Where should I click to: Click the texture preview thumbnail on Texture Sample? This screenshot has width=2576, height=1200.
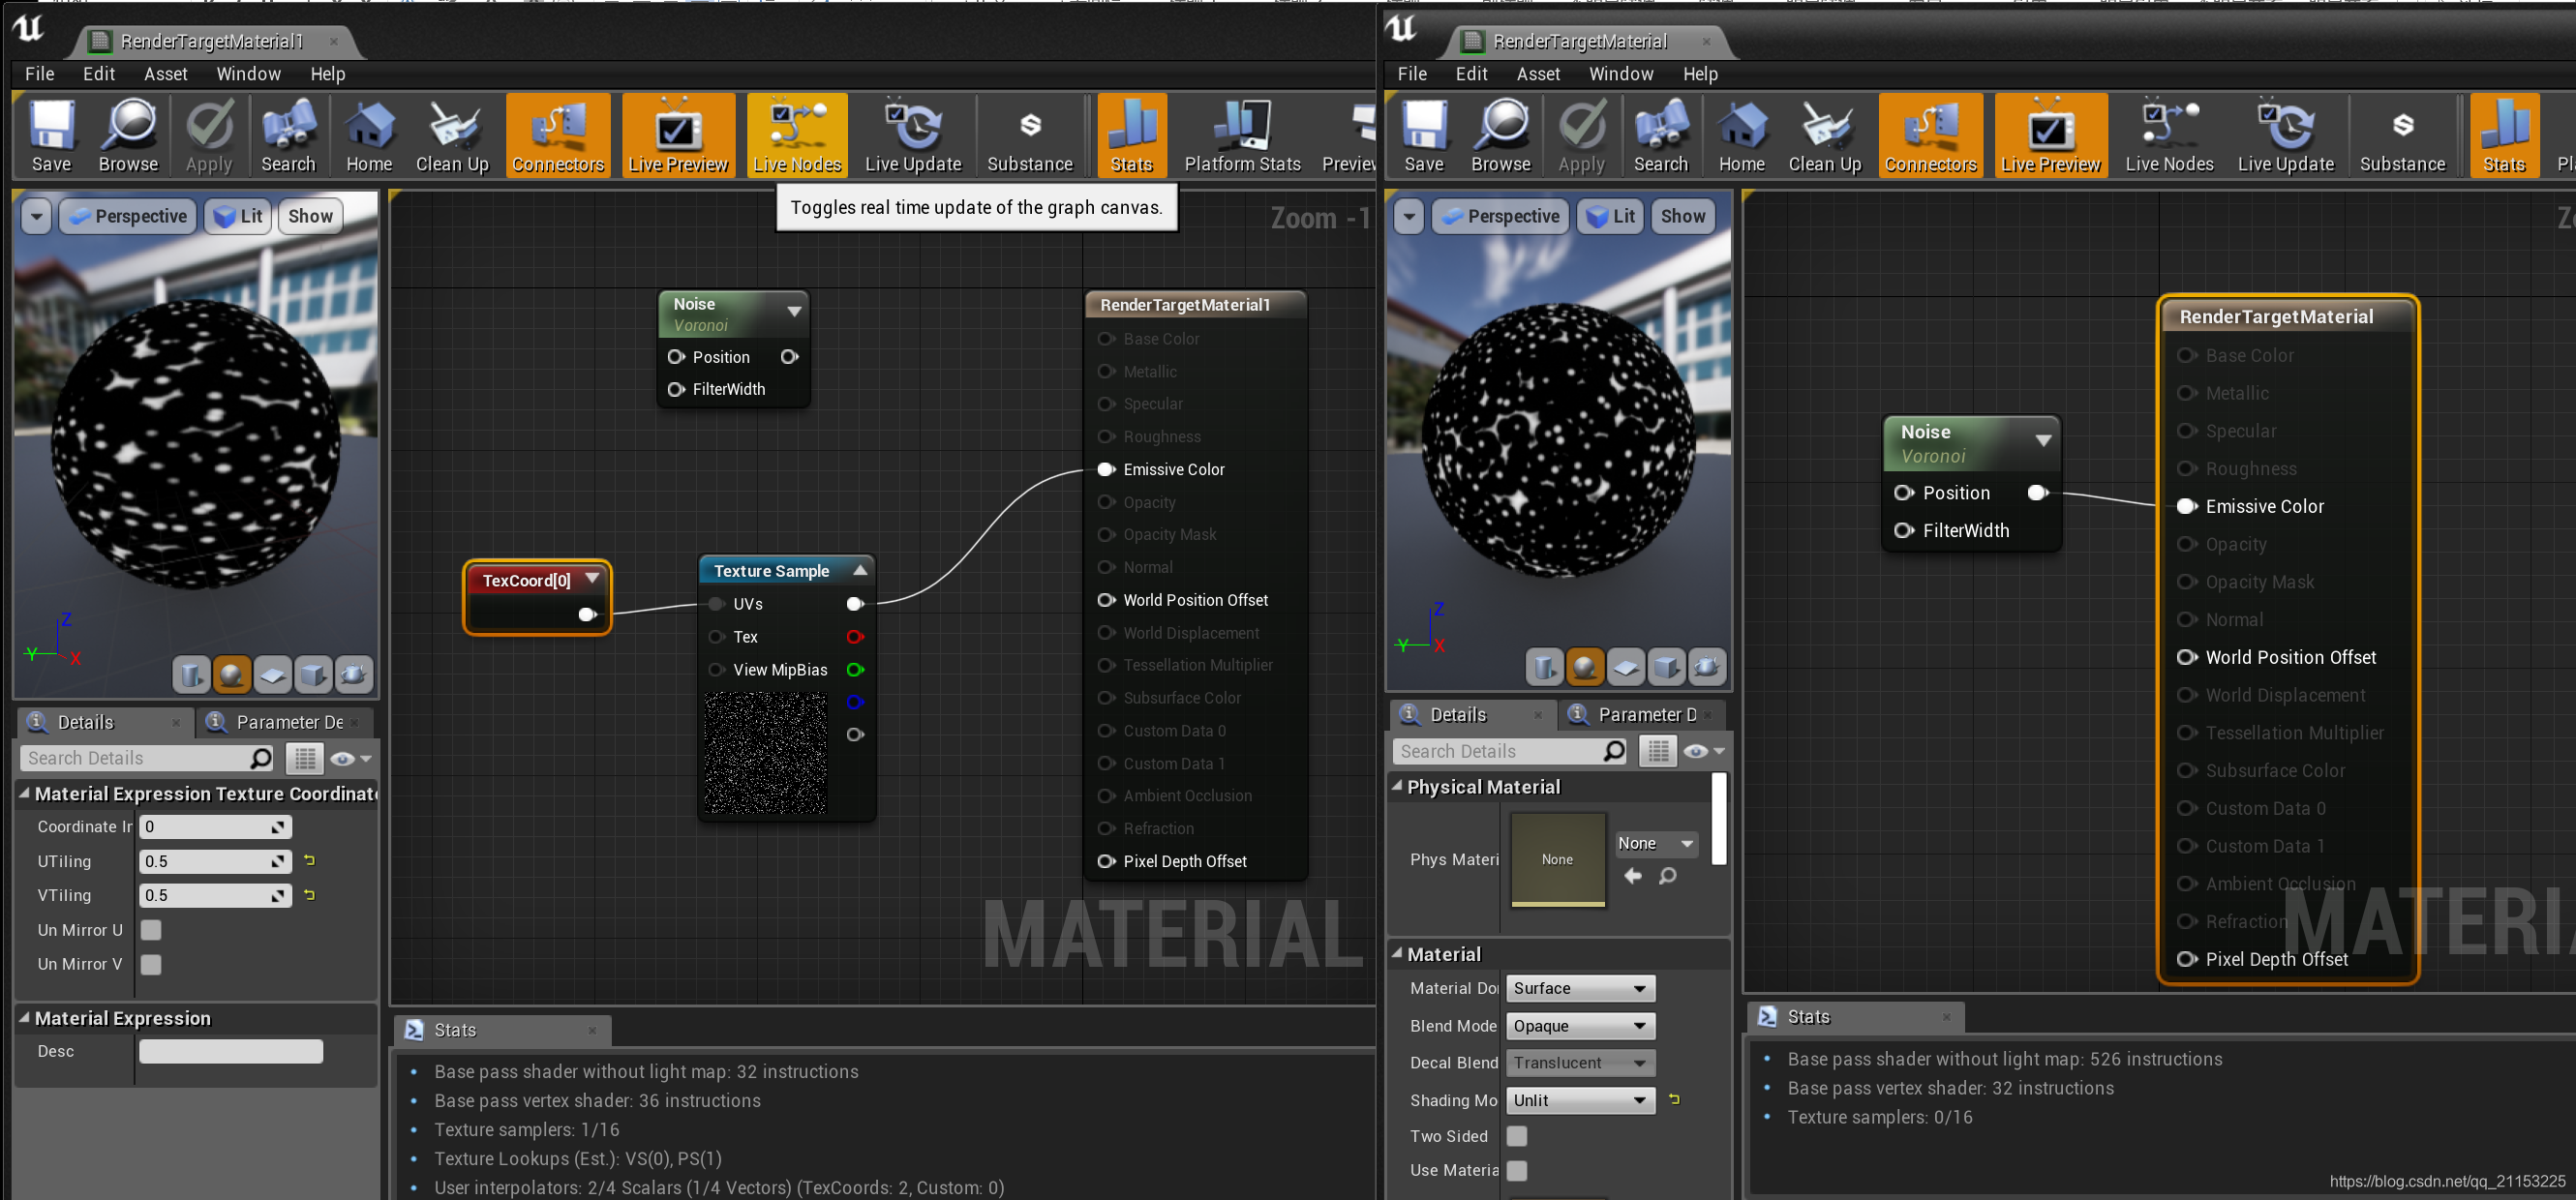coord(766,752)
